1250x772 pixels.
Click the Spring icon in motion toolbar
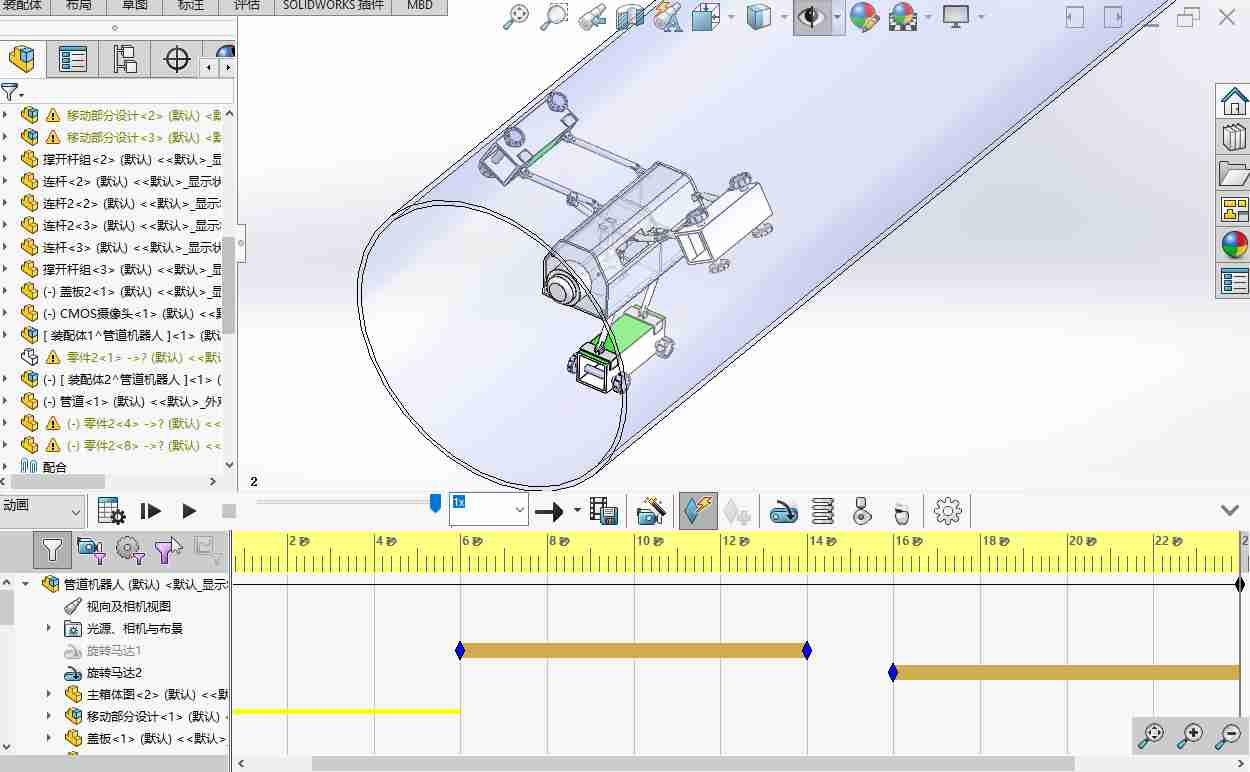(x=823, y=512)
